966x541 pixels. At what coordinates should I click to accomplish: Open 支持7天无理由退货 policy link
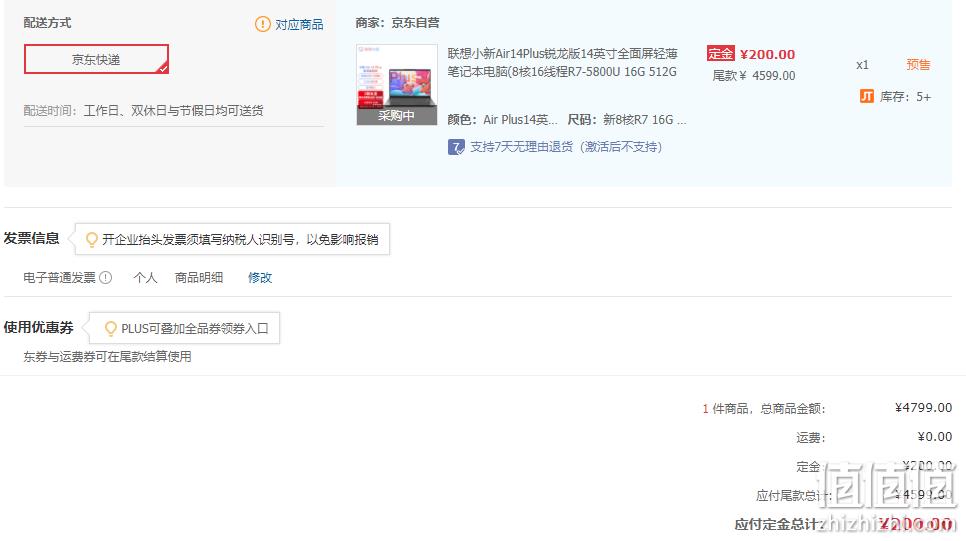tap(566, 147)
